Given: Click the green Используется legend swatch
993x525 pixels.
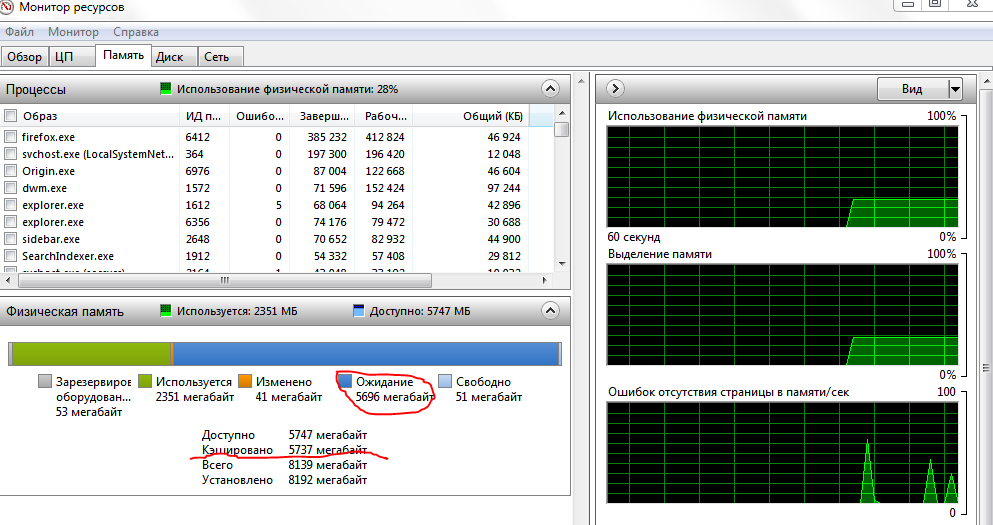Looking at the screenshot, I should [145, 381].
